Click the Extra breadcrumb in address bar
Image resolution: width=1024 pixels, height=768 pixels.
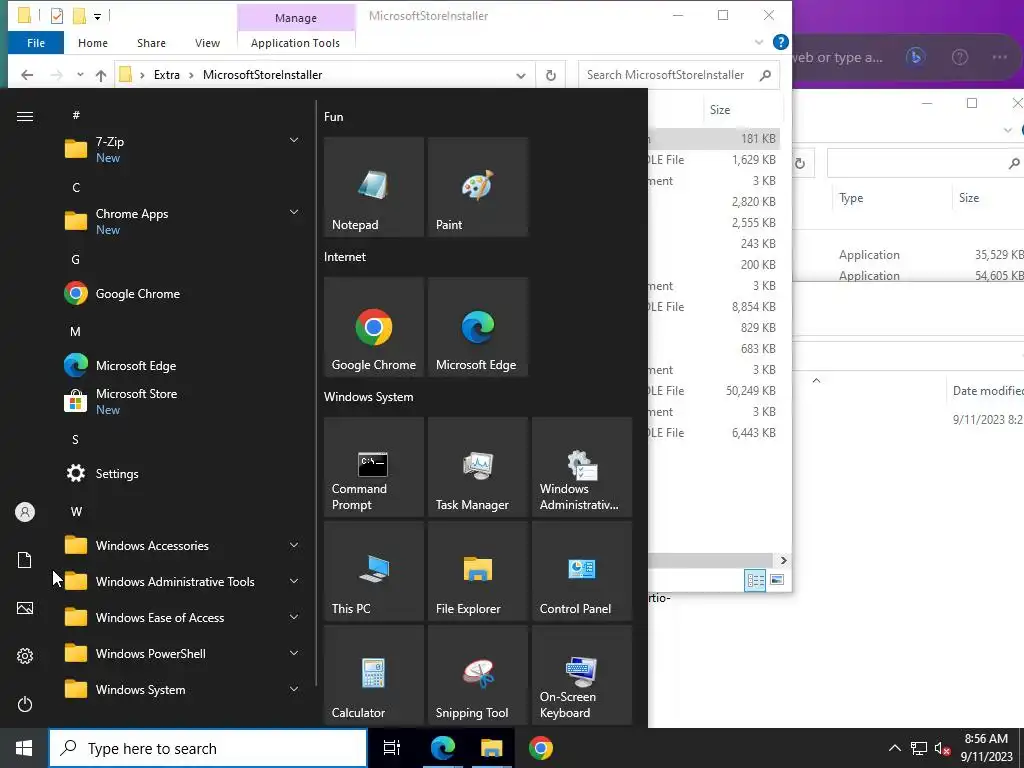[x=167, y=75]
